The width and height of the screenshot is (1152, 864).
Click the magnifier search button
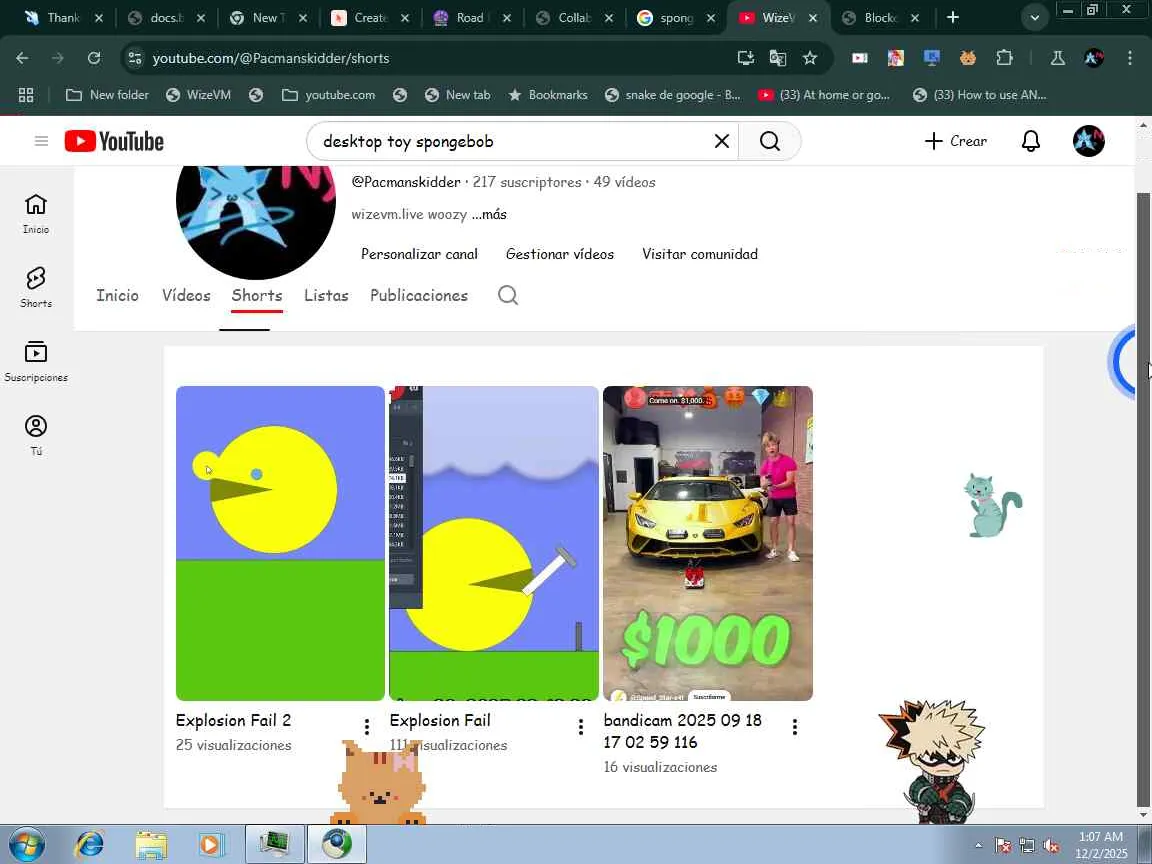[769, 141]
